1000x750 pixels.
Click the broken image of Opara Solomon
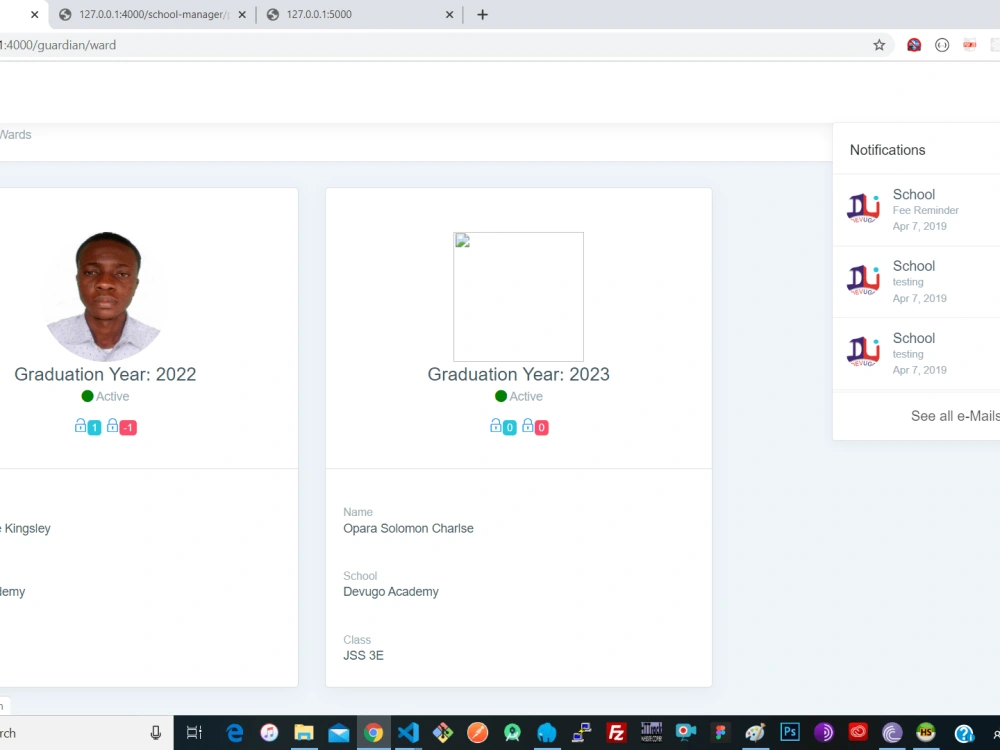click(518, 297)
